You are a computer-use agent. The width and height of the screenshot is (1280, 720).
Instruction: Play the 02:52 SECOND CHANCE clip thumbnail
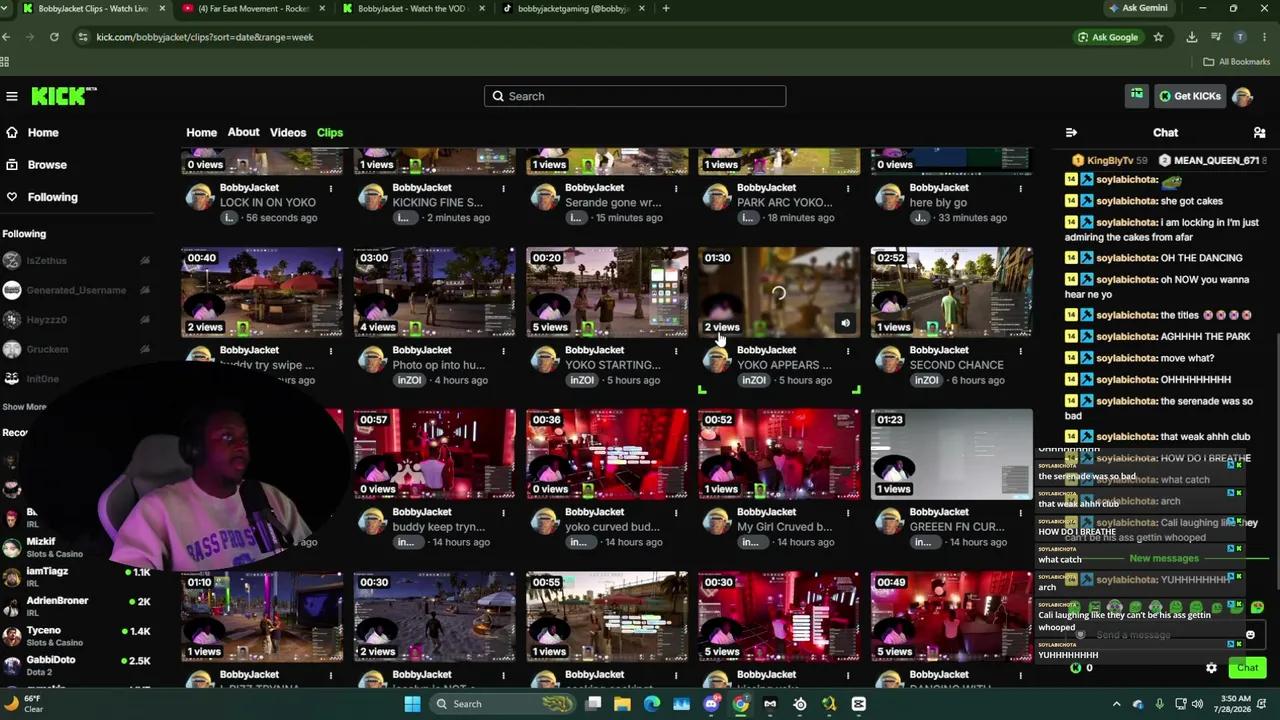click(x=951, y=292)
